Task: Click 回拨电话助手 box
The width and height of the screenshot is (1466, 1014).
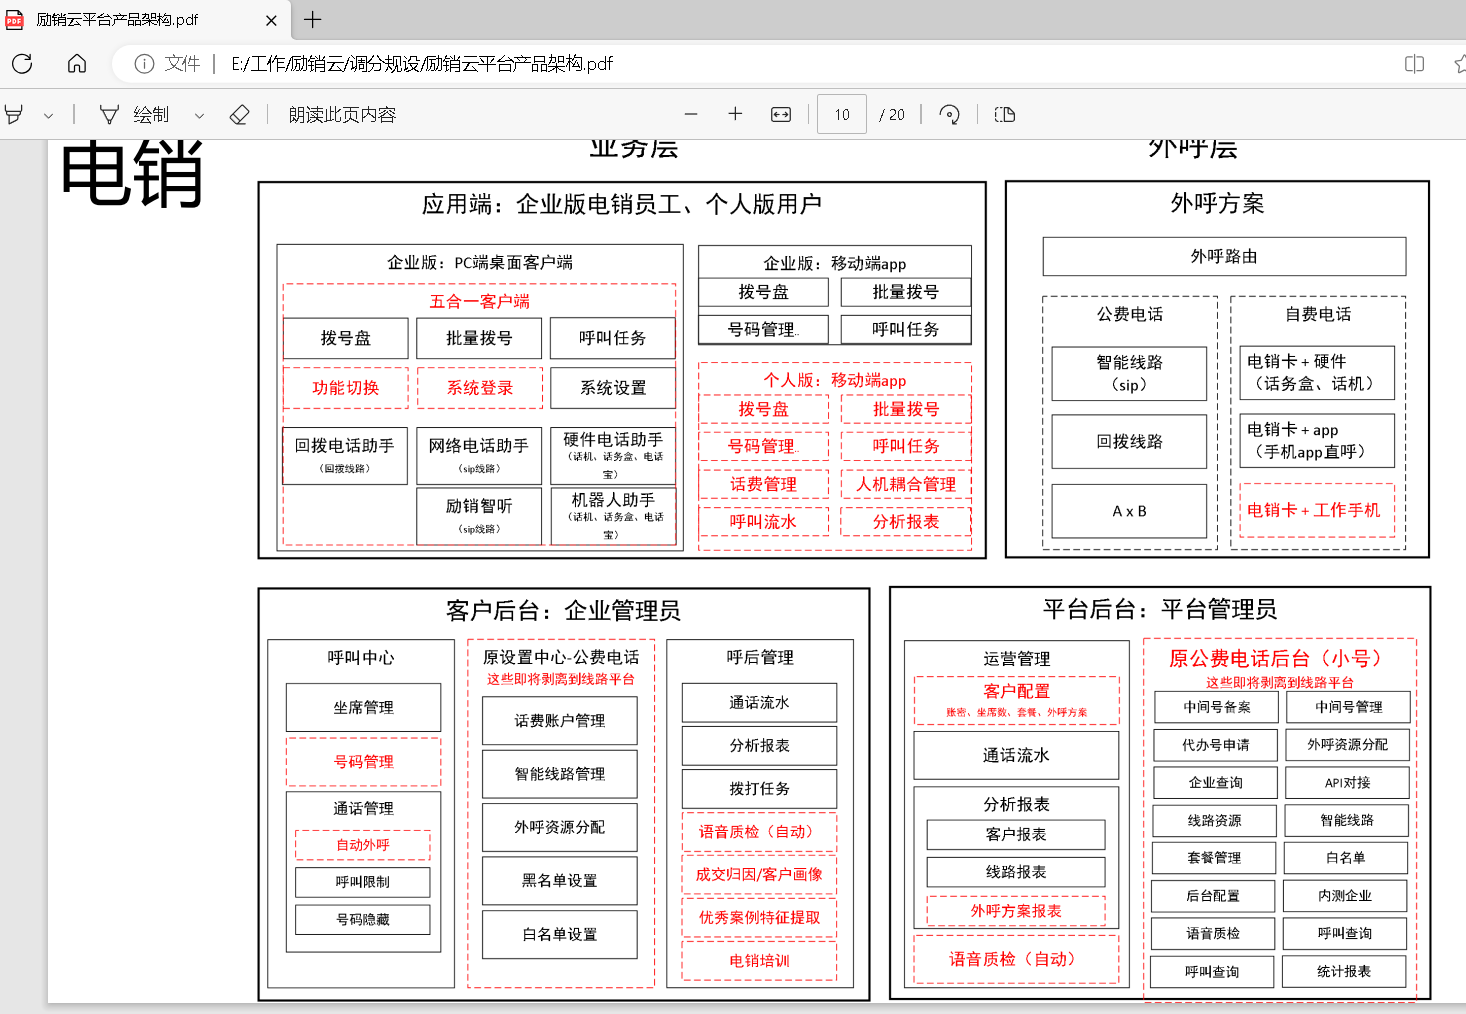Action: pos(345,455)
